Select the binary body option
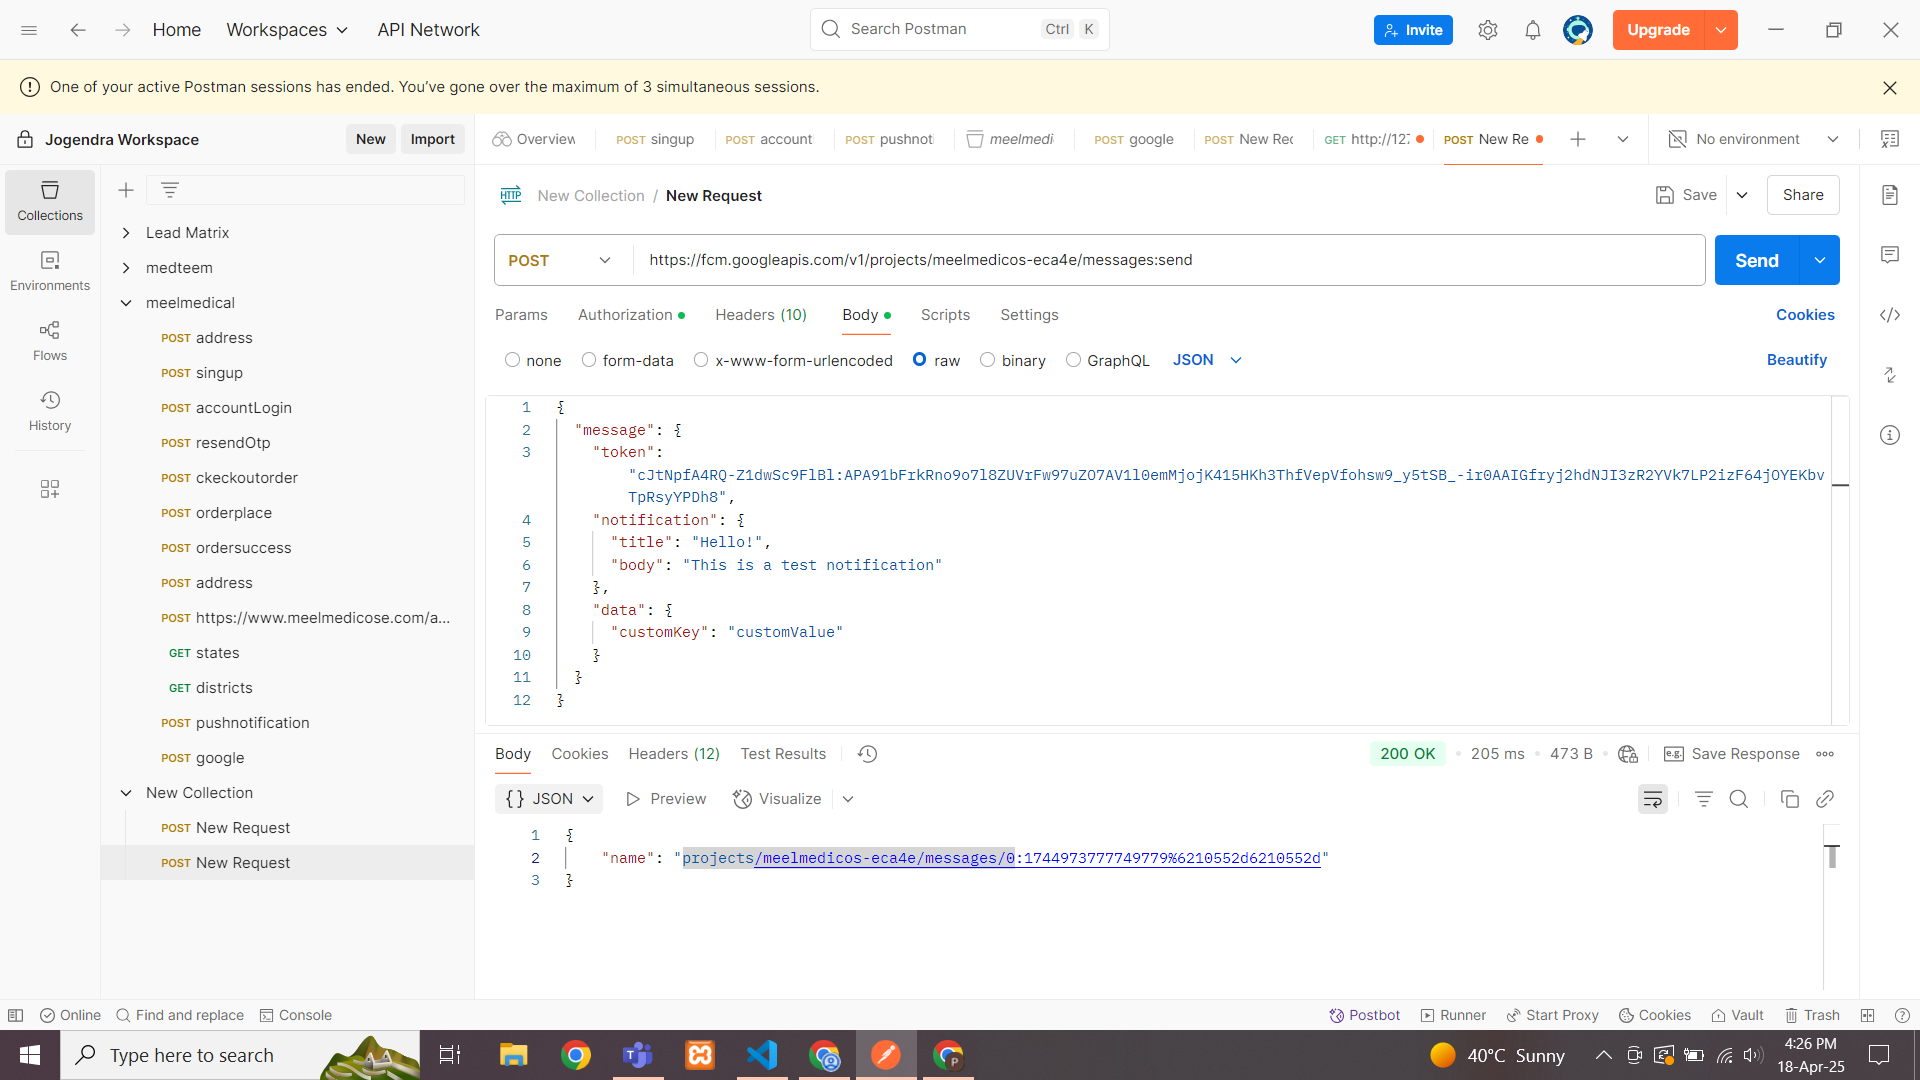This screenshot has height=1080, width=1920. click(x=987, y=360)
